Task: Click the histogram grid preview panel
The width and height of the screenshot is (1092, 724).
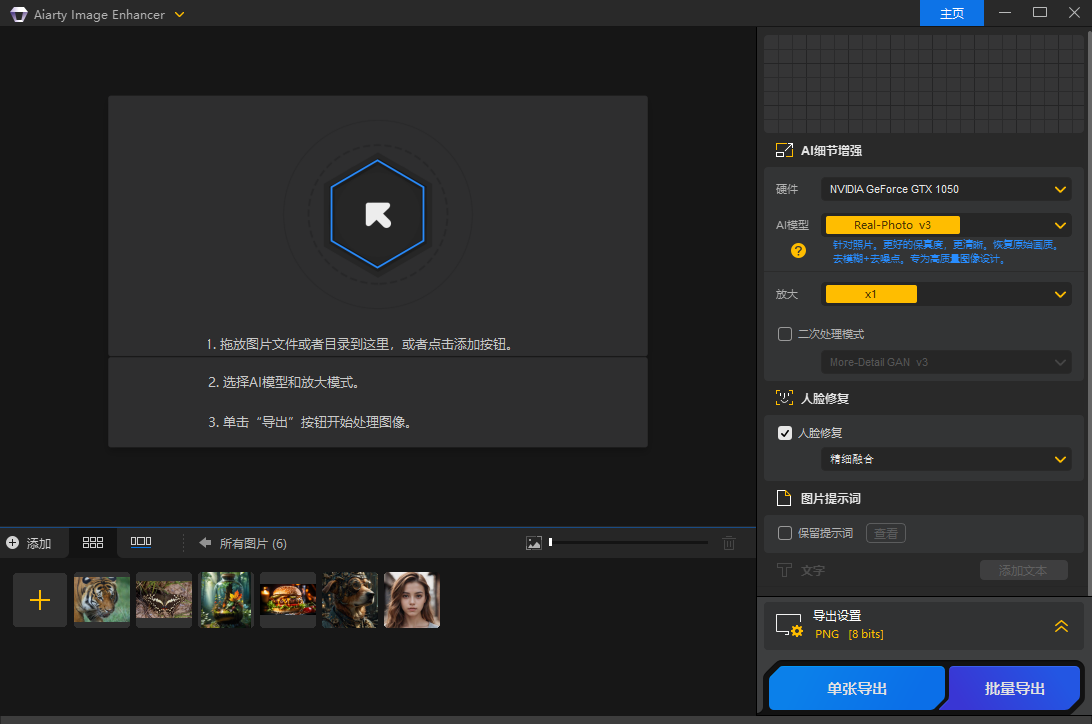Action: pos(923,84)
